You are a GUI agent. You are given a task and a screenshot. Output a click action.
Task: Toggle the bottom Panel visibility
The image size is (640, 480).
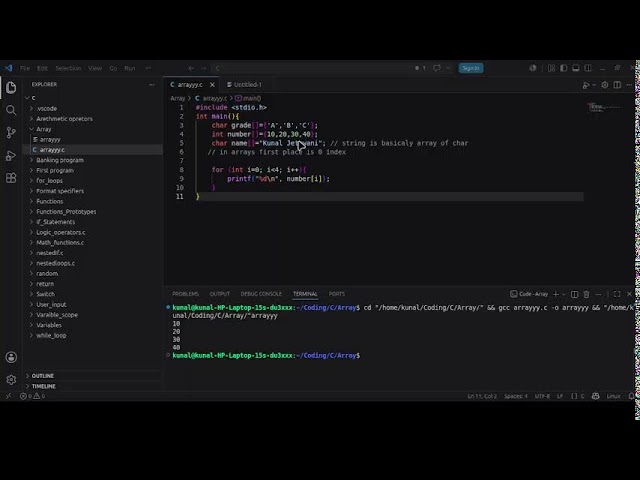click(x=576, y=68)
